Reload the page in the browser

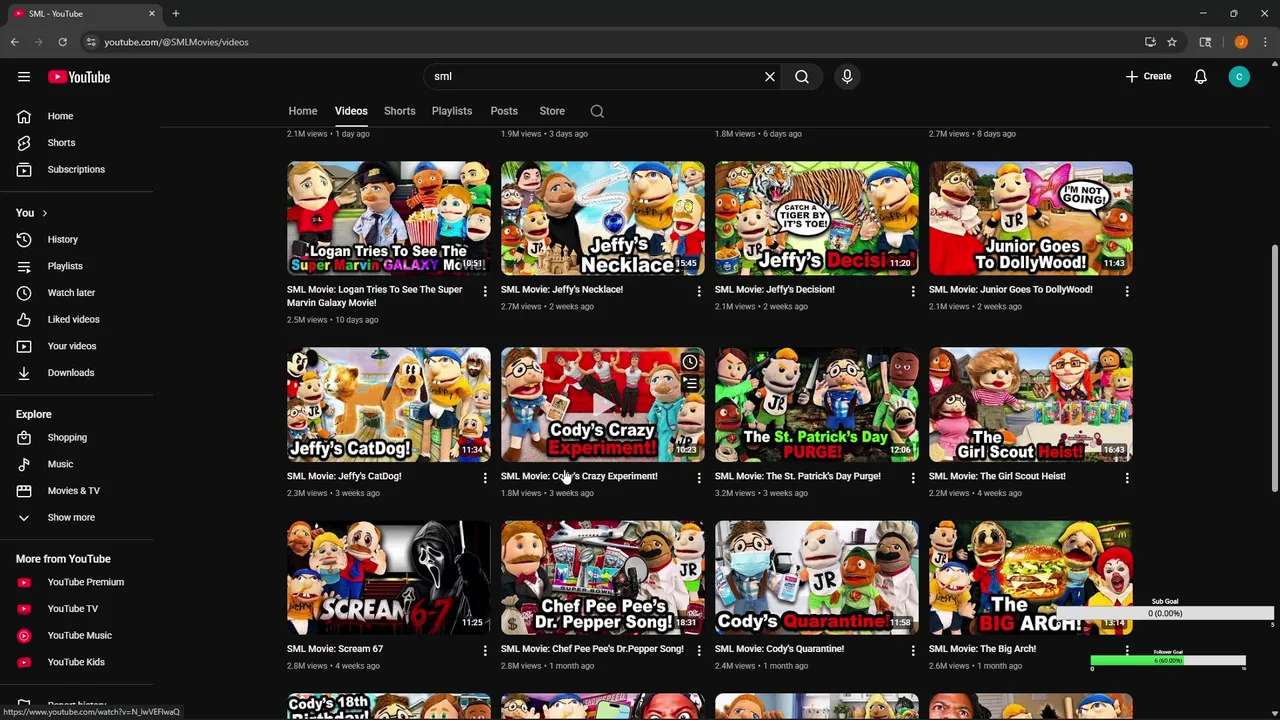tap(62, 42)
